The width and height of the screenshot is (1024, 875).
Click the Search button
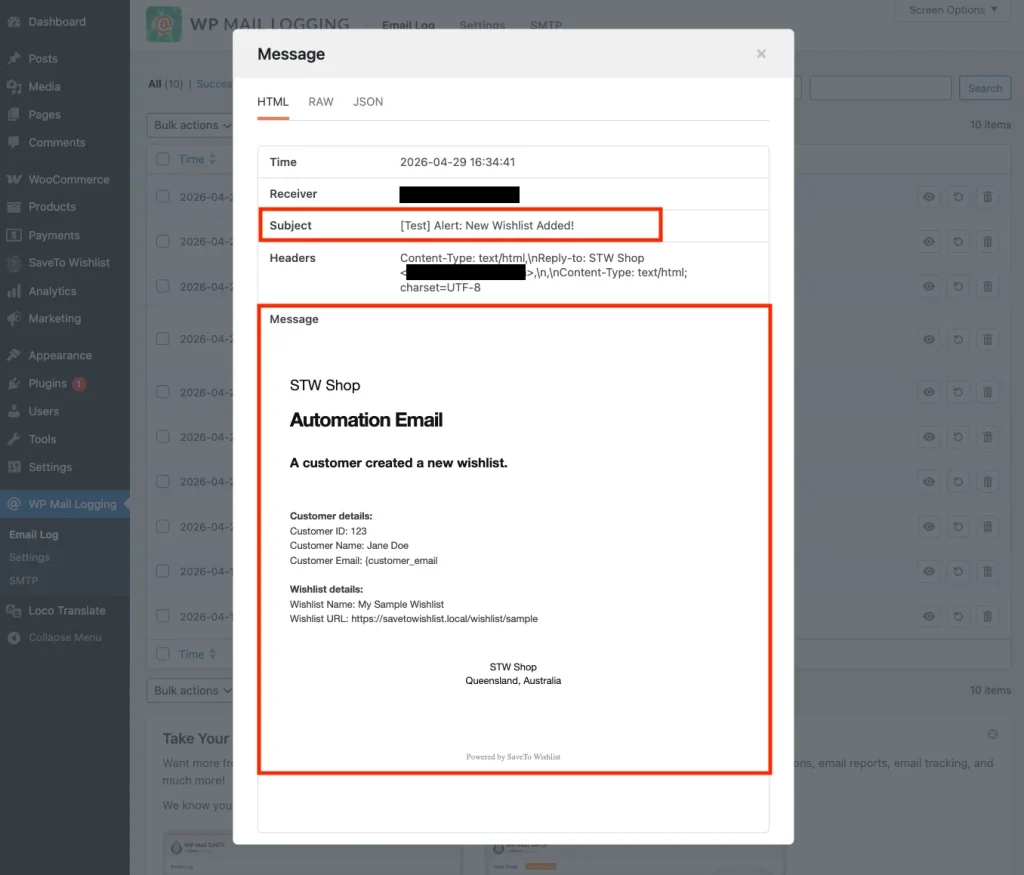click(x=985, y=88)
